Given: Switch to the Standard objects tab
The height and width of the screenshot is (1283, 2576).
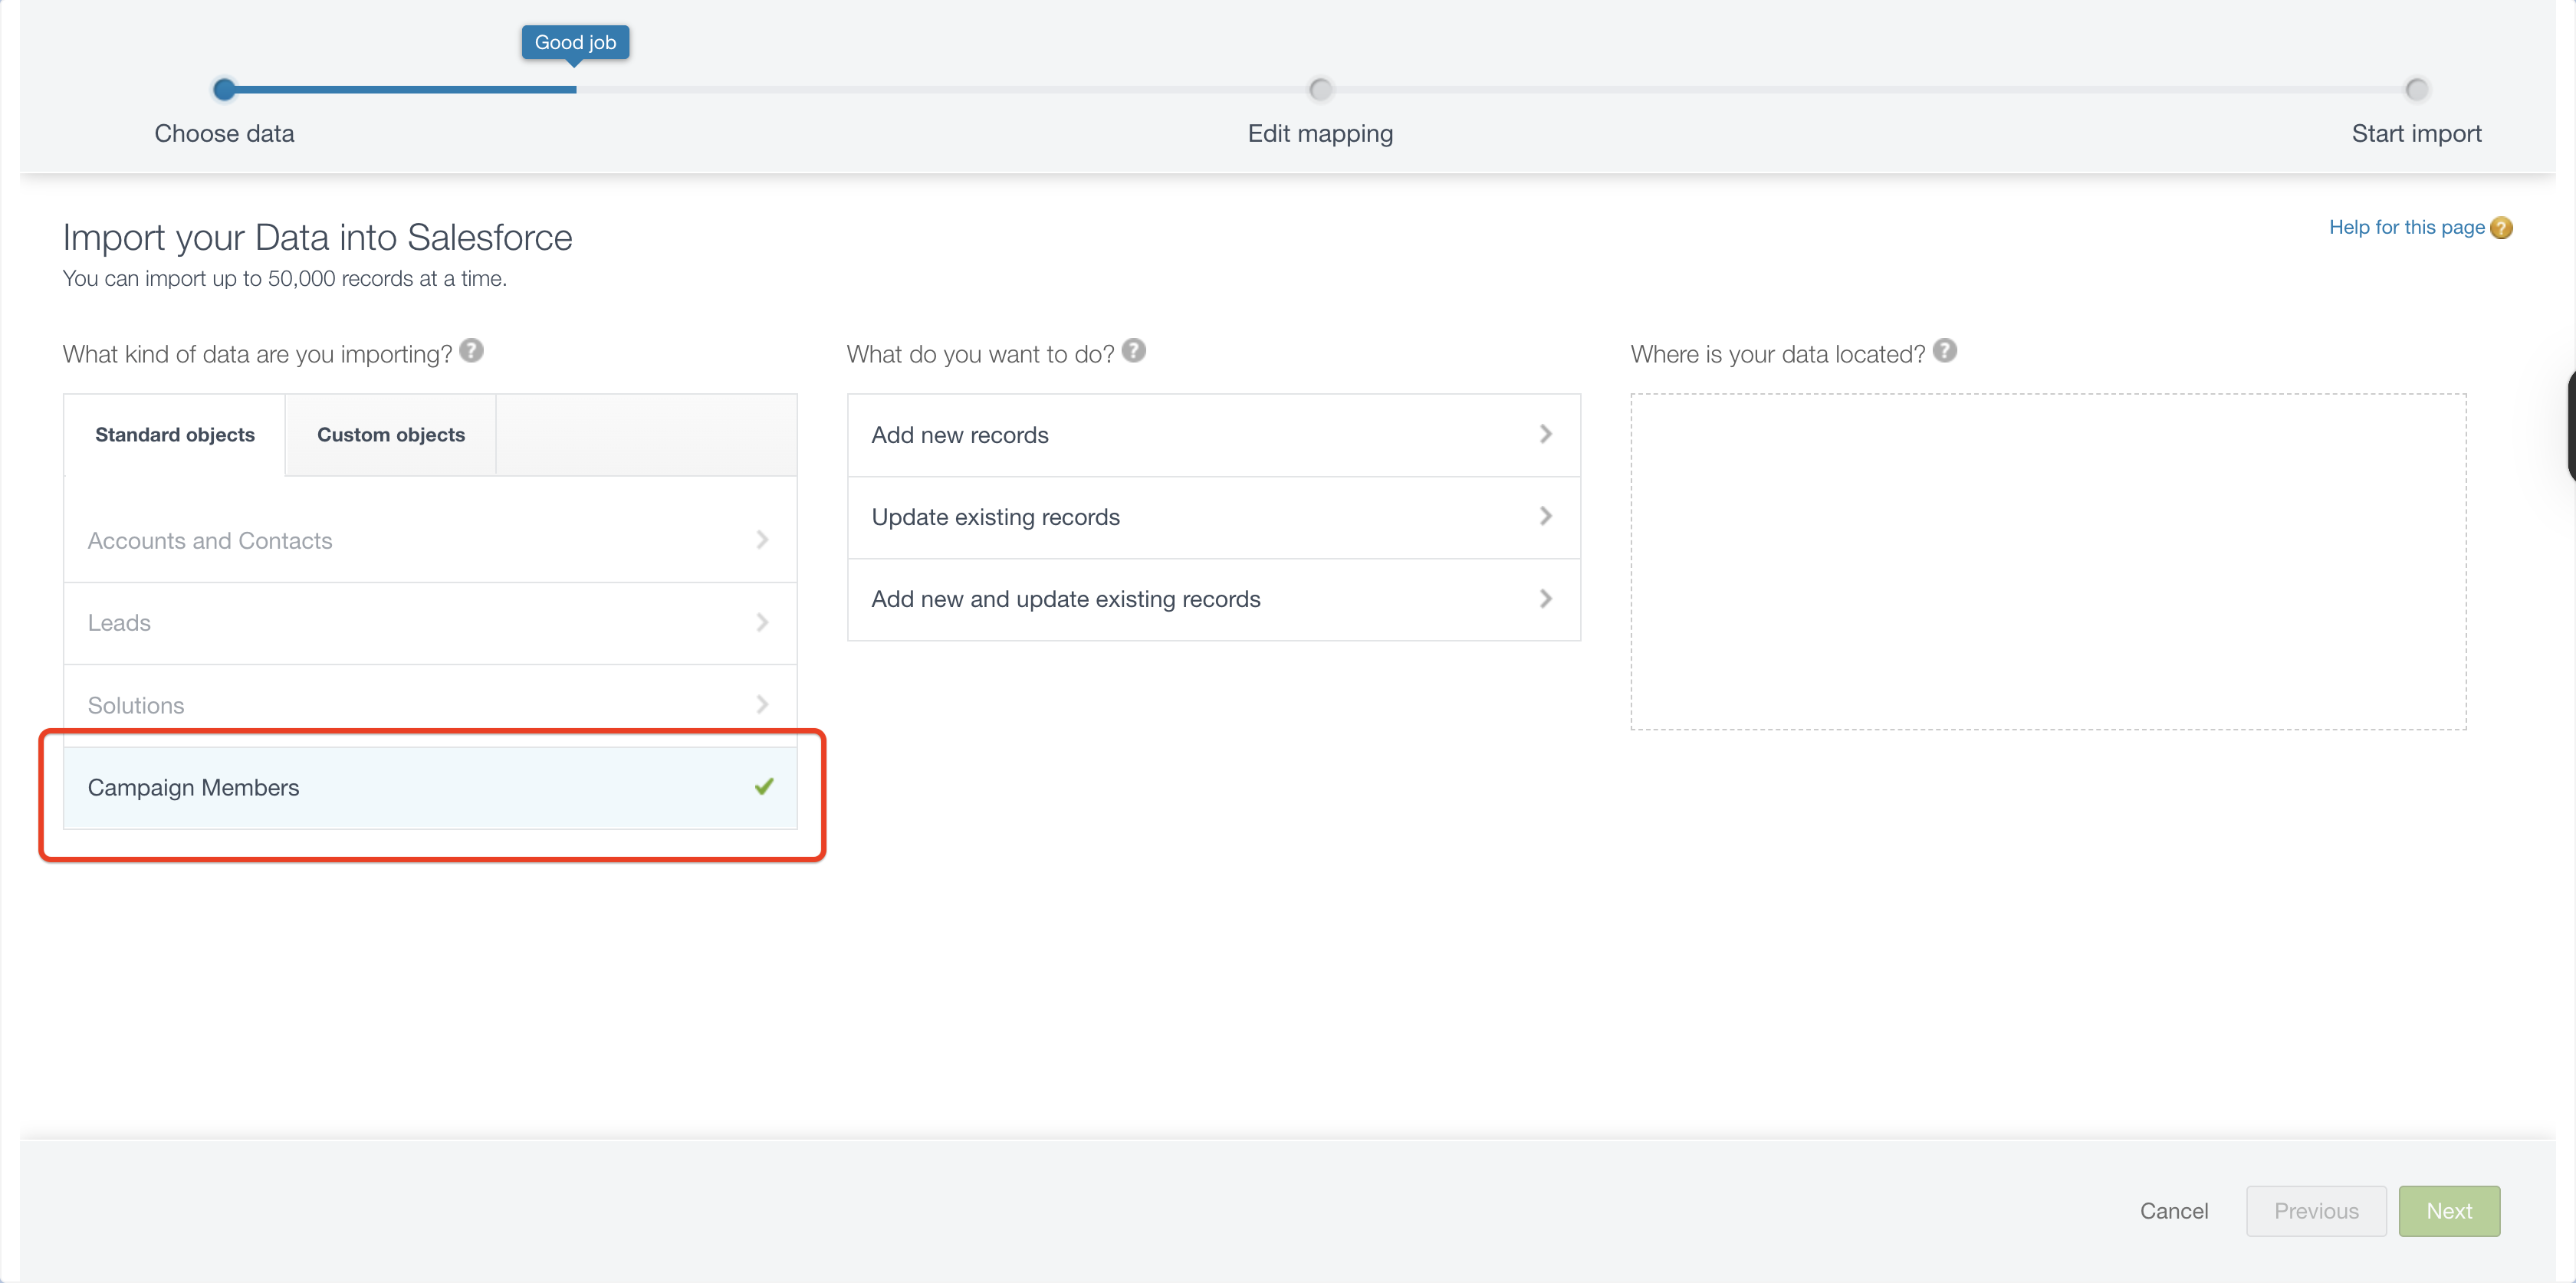Looking at the screenshot, I should pos(175,435).
